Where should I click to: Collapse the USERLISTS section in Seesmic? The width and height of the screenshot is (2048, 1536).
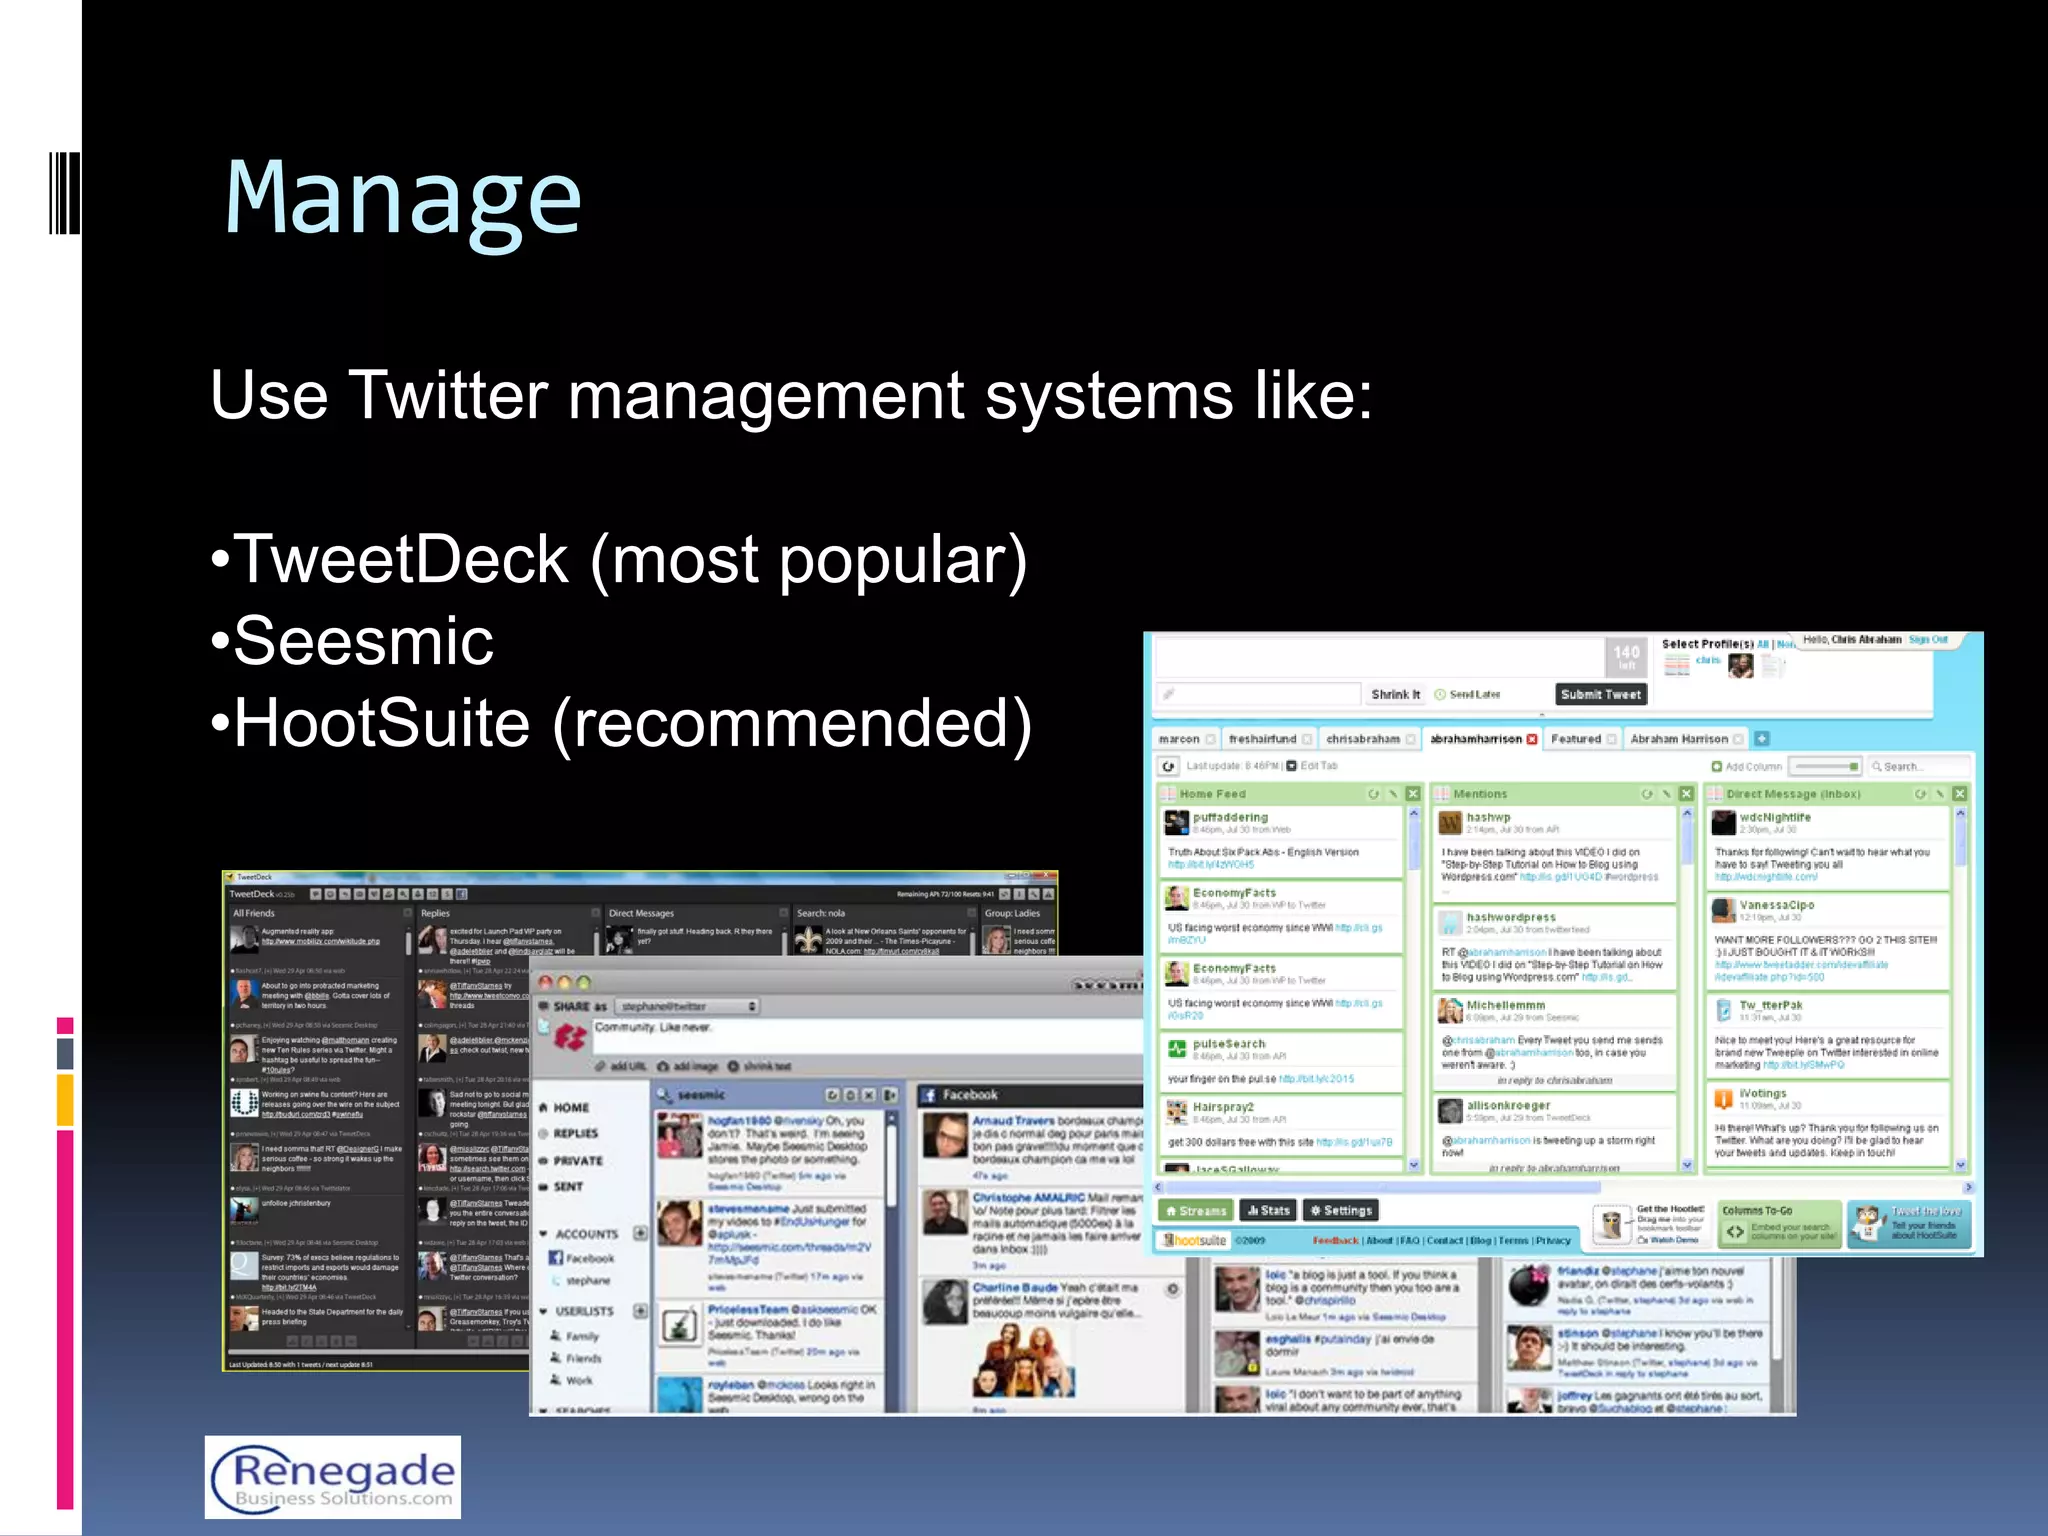544,1311
